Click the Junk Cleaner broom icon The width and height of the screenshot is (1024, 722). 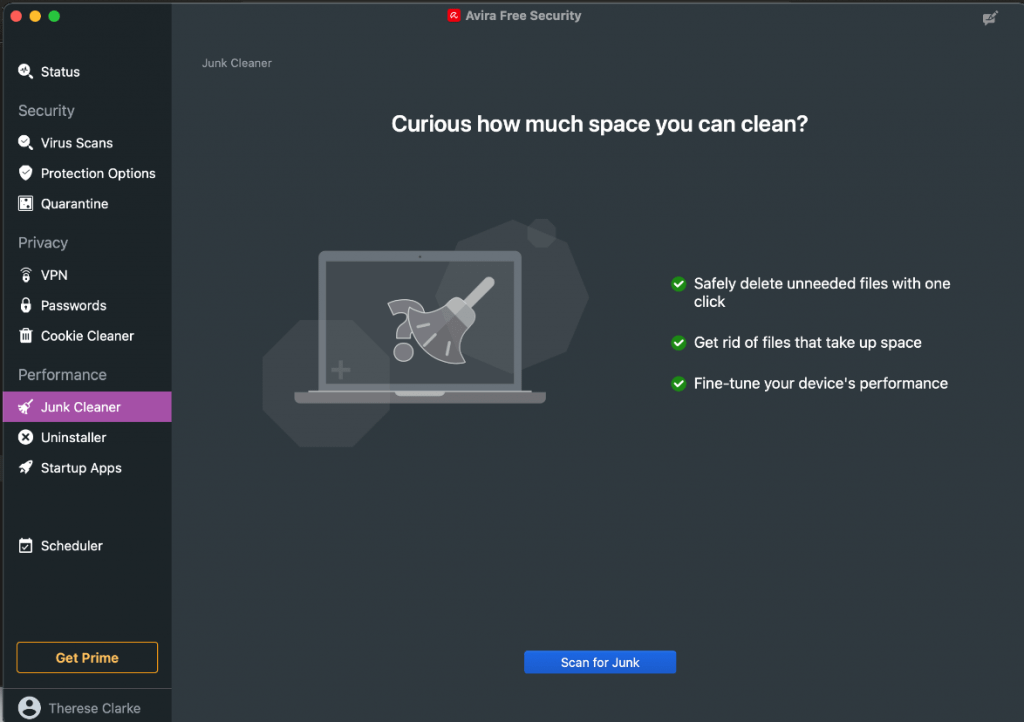(x=25, y=407)
